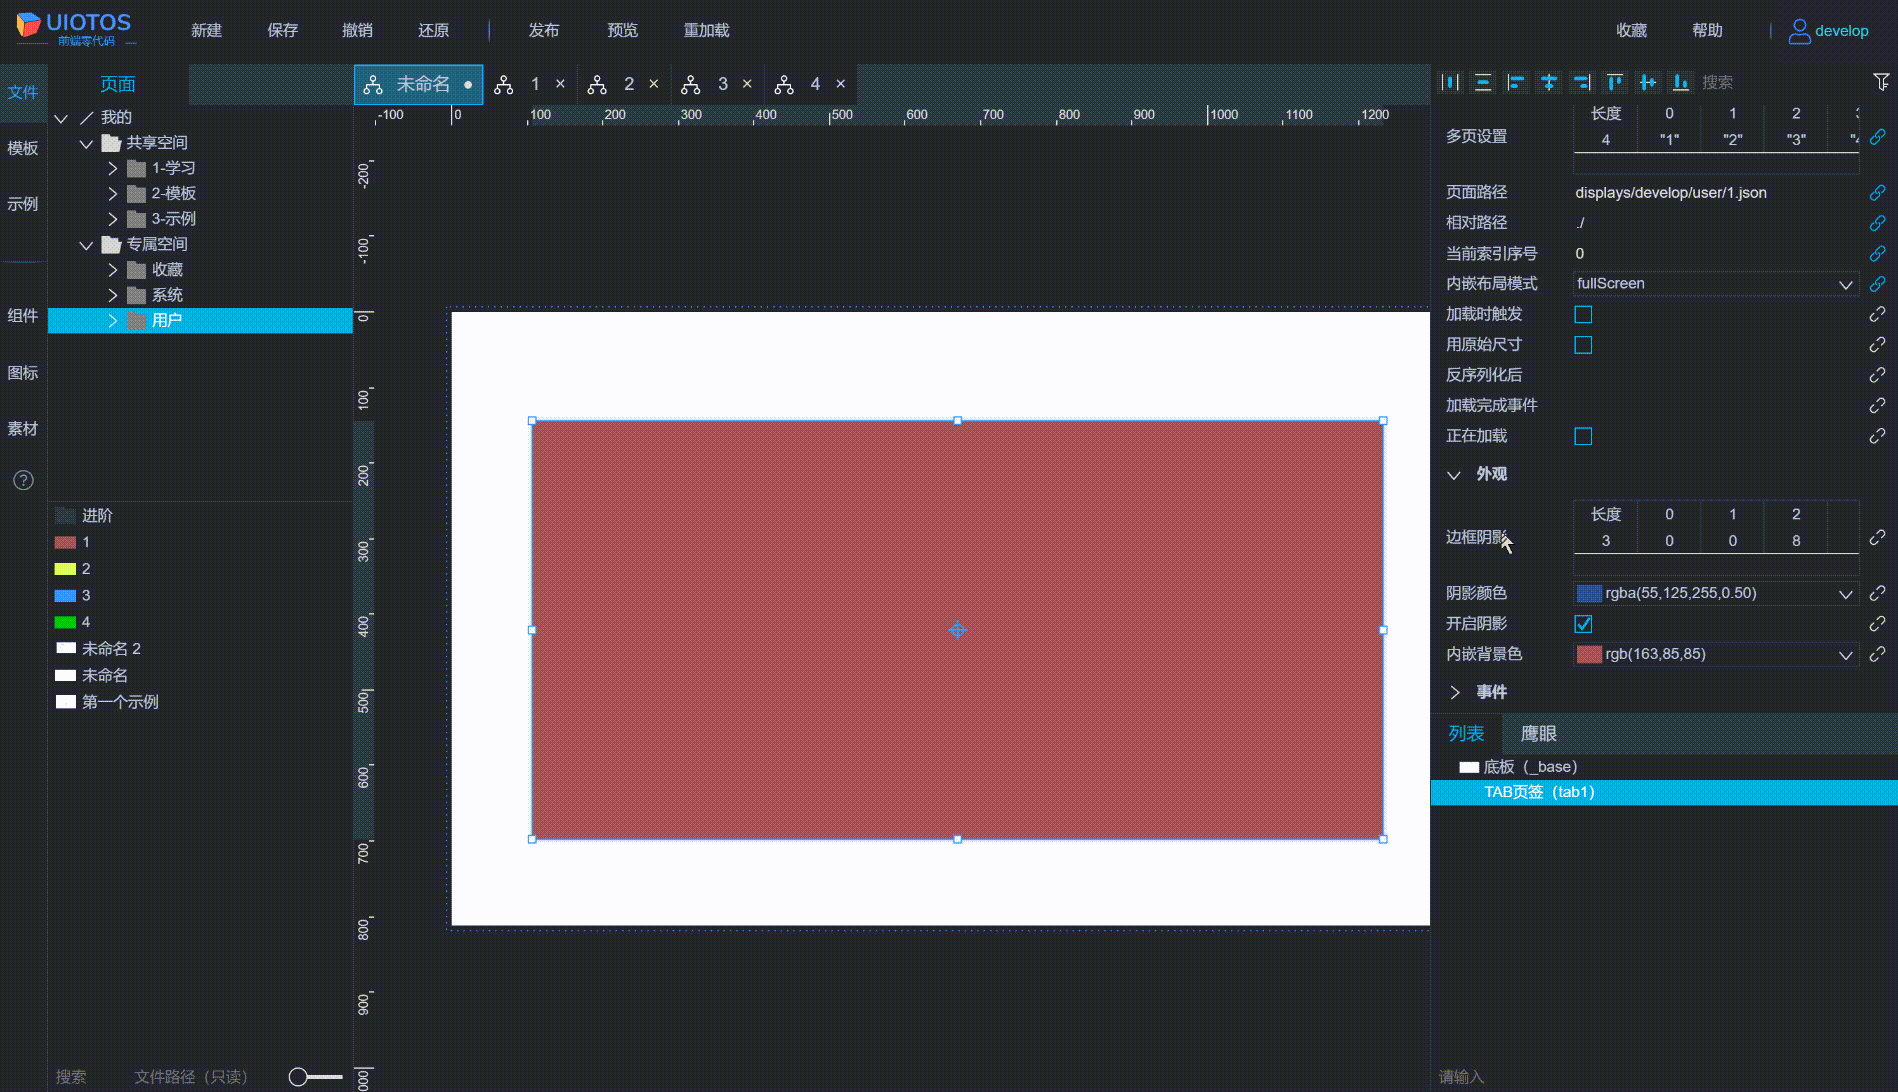The height and width of the screenshot is (1092, 1898).
Task: Collapse the 外观 section
Action: click(1454, 474)
